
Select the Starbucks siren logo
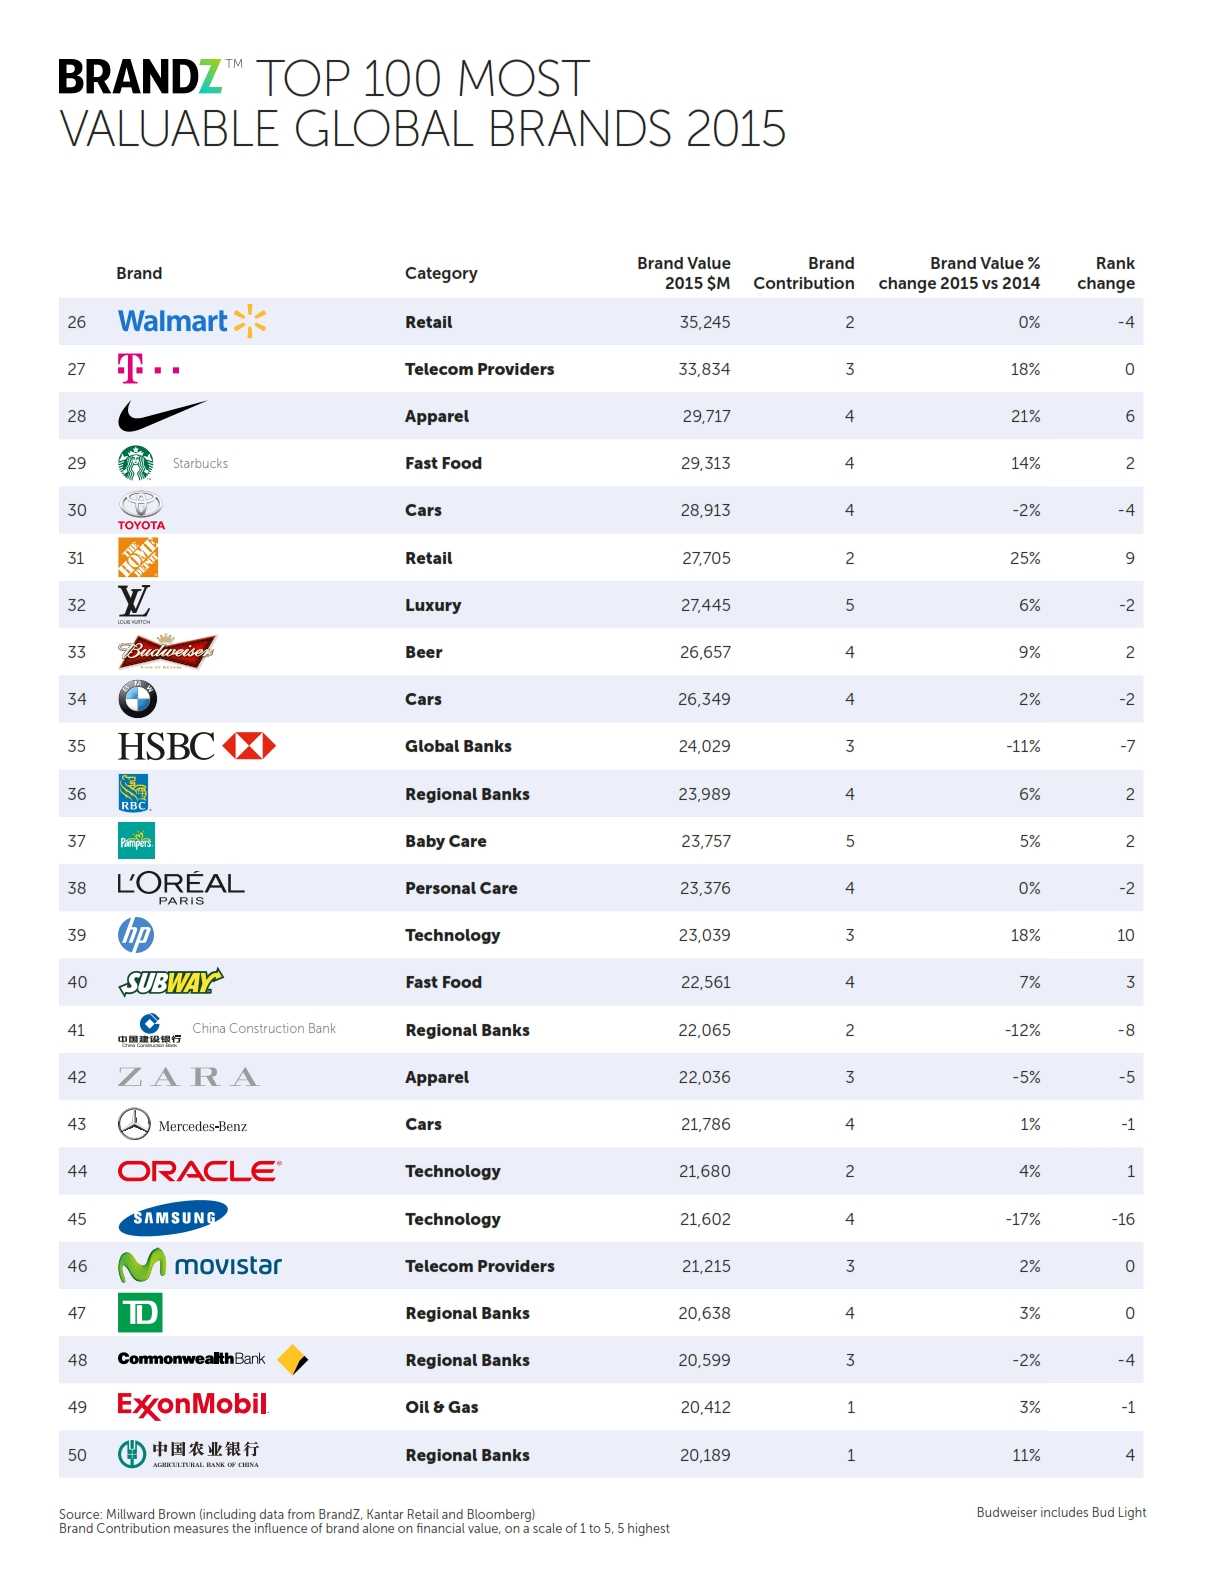(136, 463)
